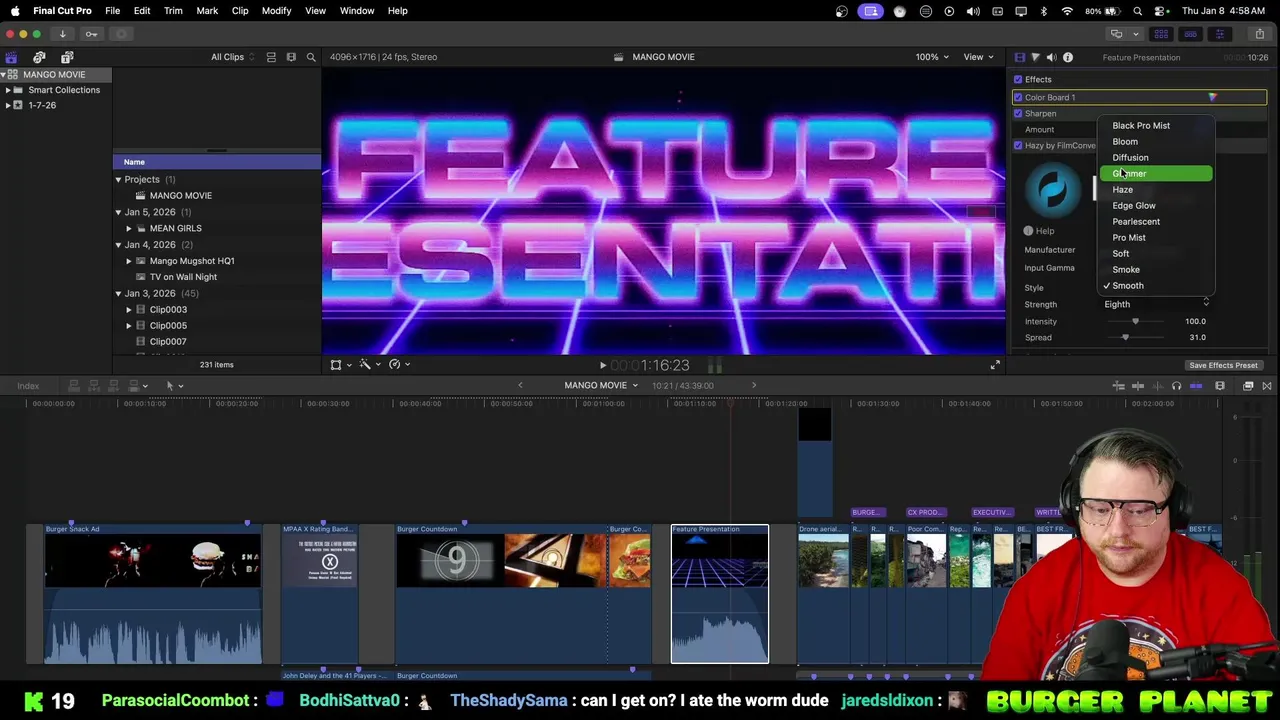The image size is (1280, 720).
Task: Open the Color Board 1 color icon
Action: click(x=1212, y=97)
